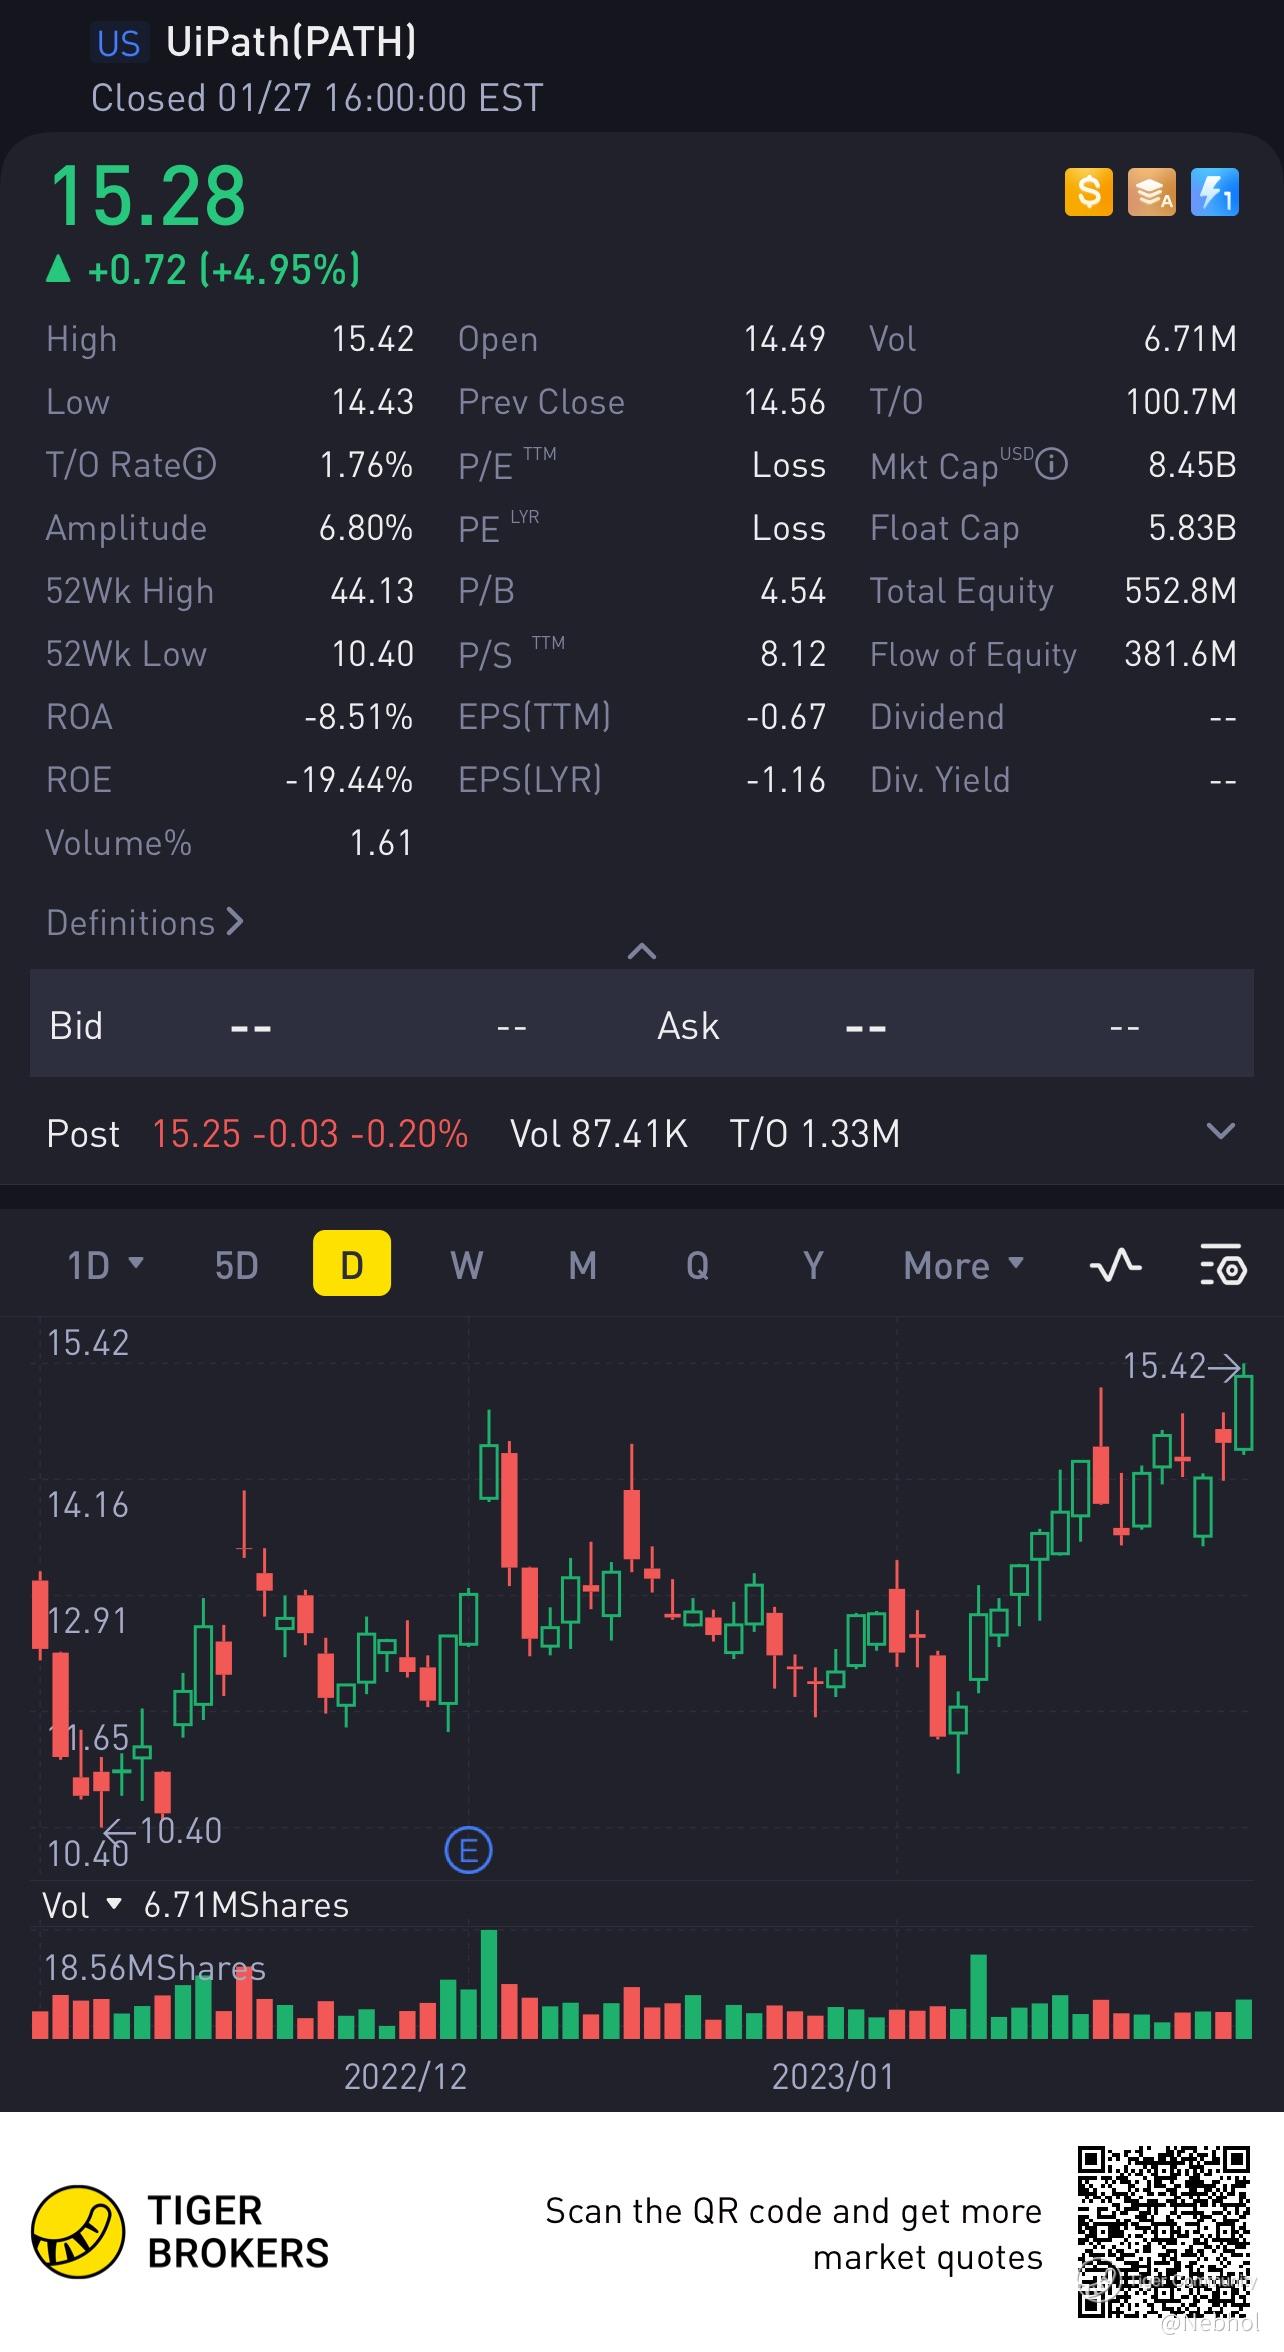Tap the orange dollar sign badge icon
Image resolution: width=1284 pixels, height=2352 pixels.
pyautogui.click(x=1088, y=192)
